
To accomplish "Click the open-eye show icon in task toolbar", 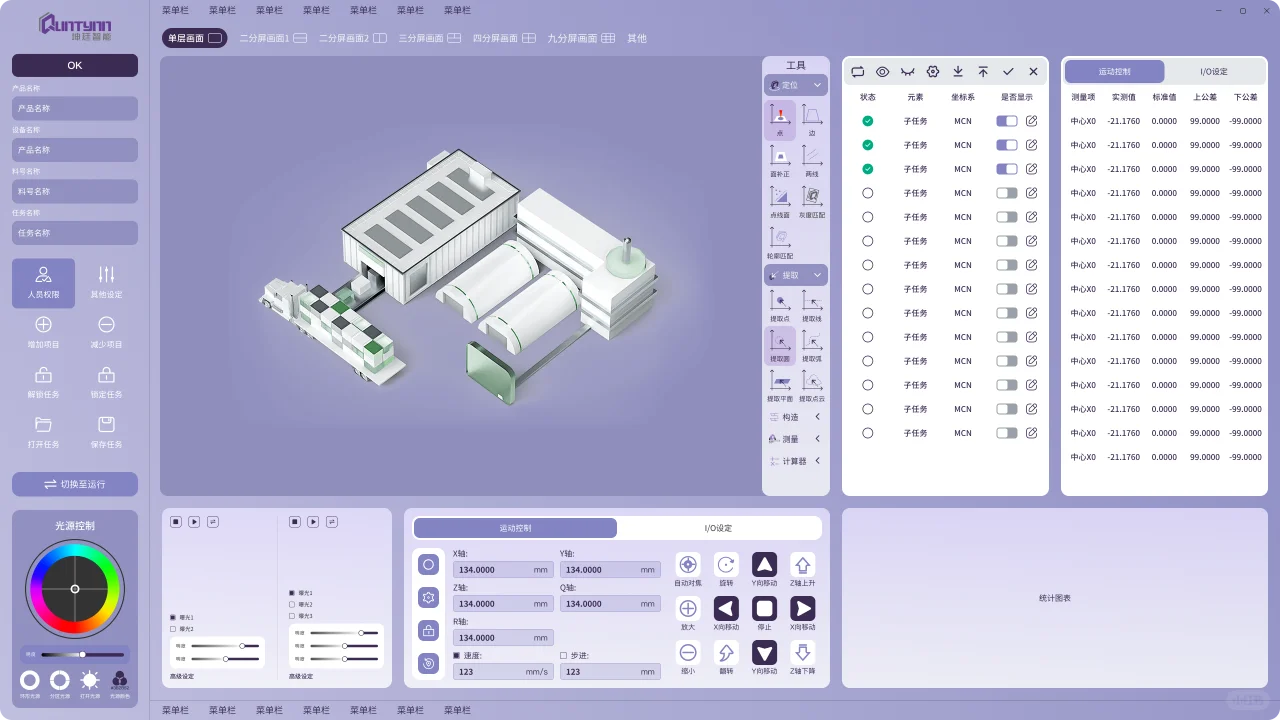I will [x=883, y=72].
